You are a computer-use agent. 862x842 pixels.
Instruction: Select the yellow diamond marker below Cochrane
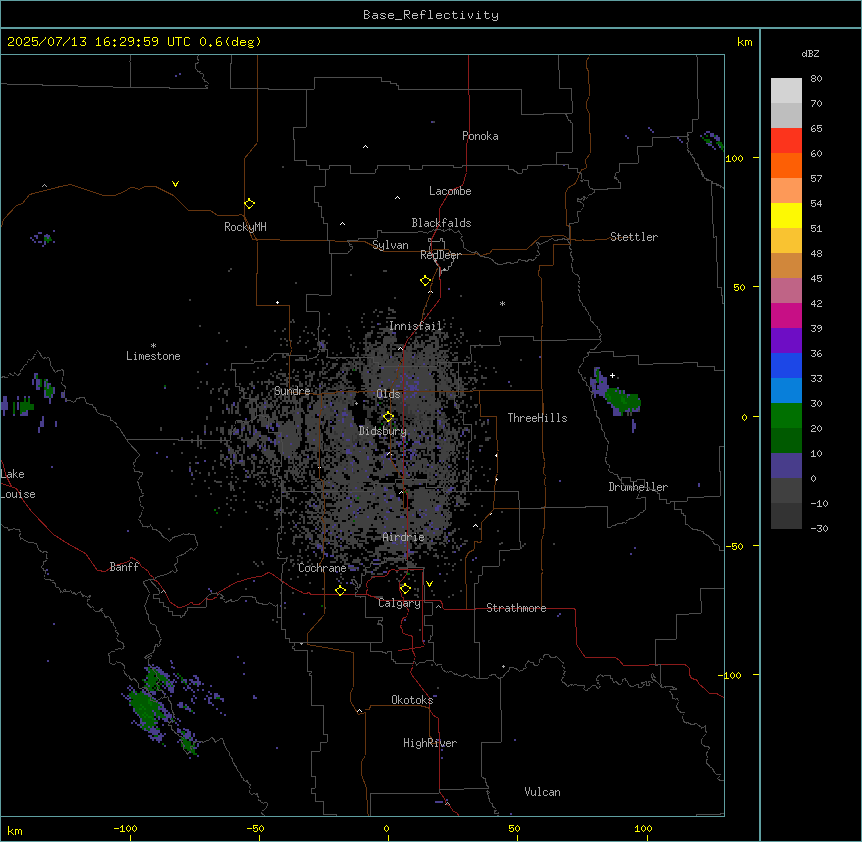point(340,590)
